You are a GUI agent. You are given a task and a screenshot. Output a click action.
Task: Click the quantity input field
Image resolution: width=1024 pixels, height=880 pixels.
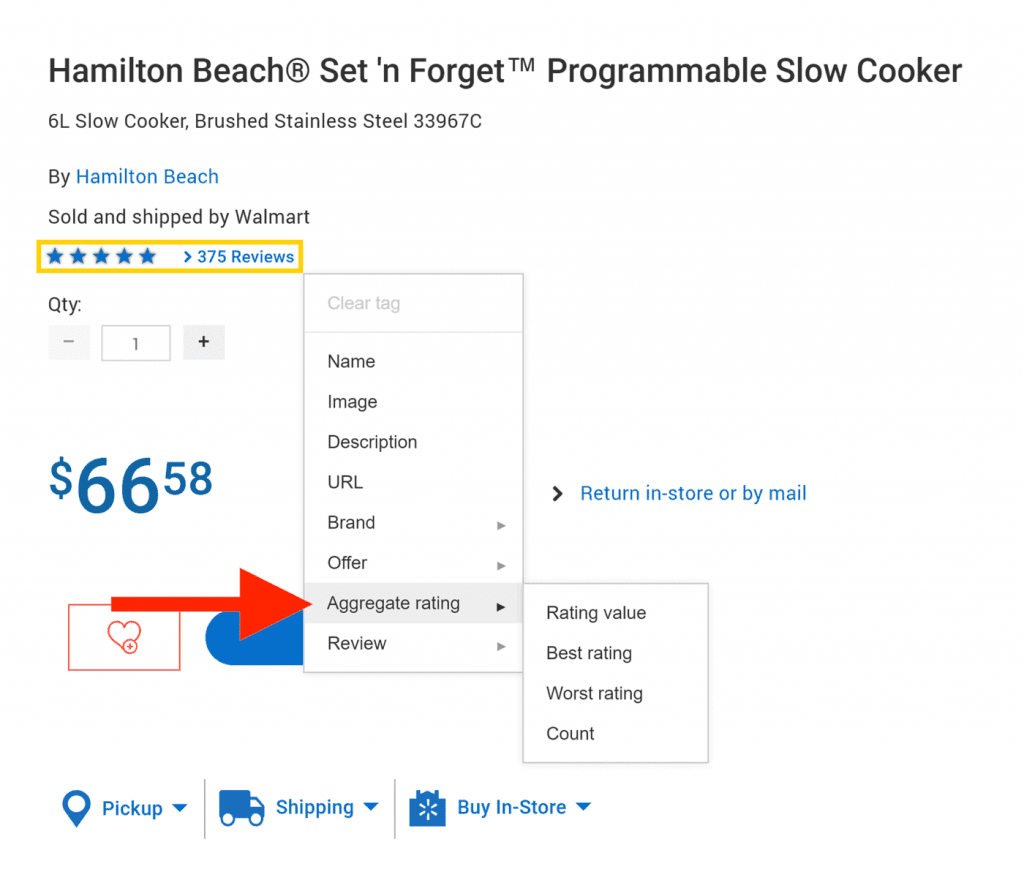136,343
